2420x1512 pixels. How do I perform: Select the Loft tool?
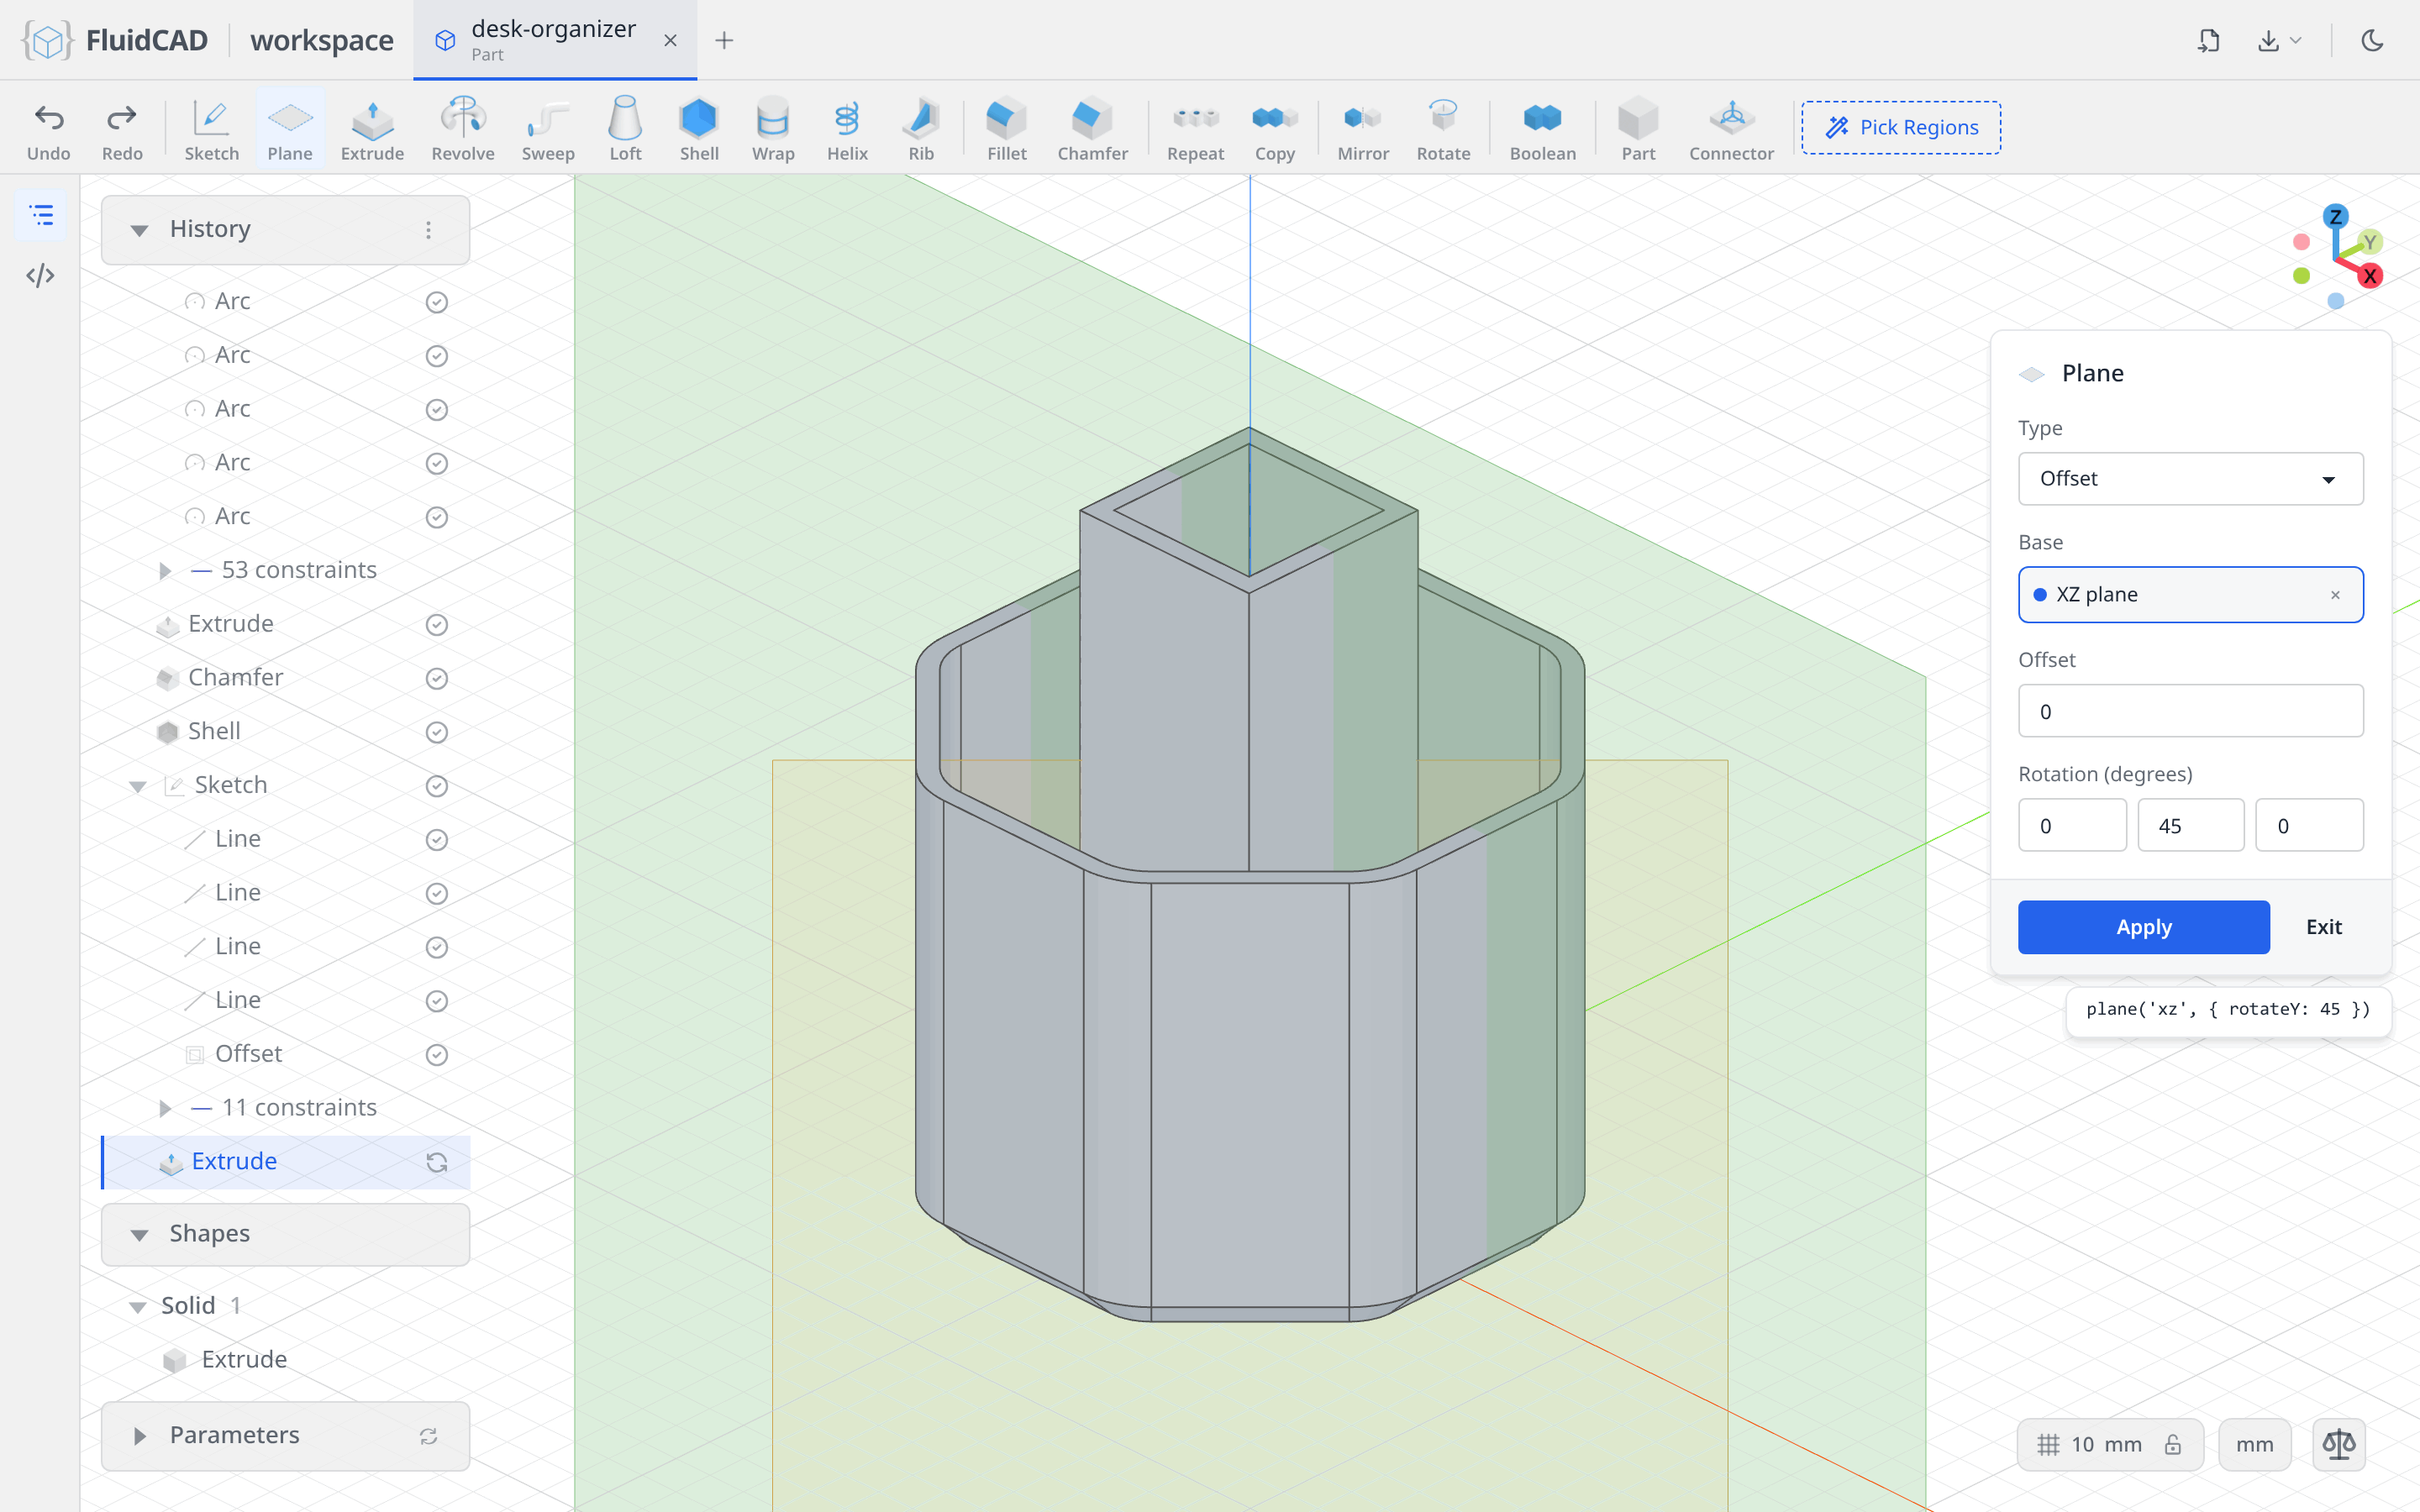click(x=625, y=129)
